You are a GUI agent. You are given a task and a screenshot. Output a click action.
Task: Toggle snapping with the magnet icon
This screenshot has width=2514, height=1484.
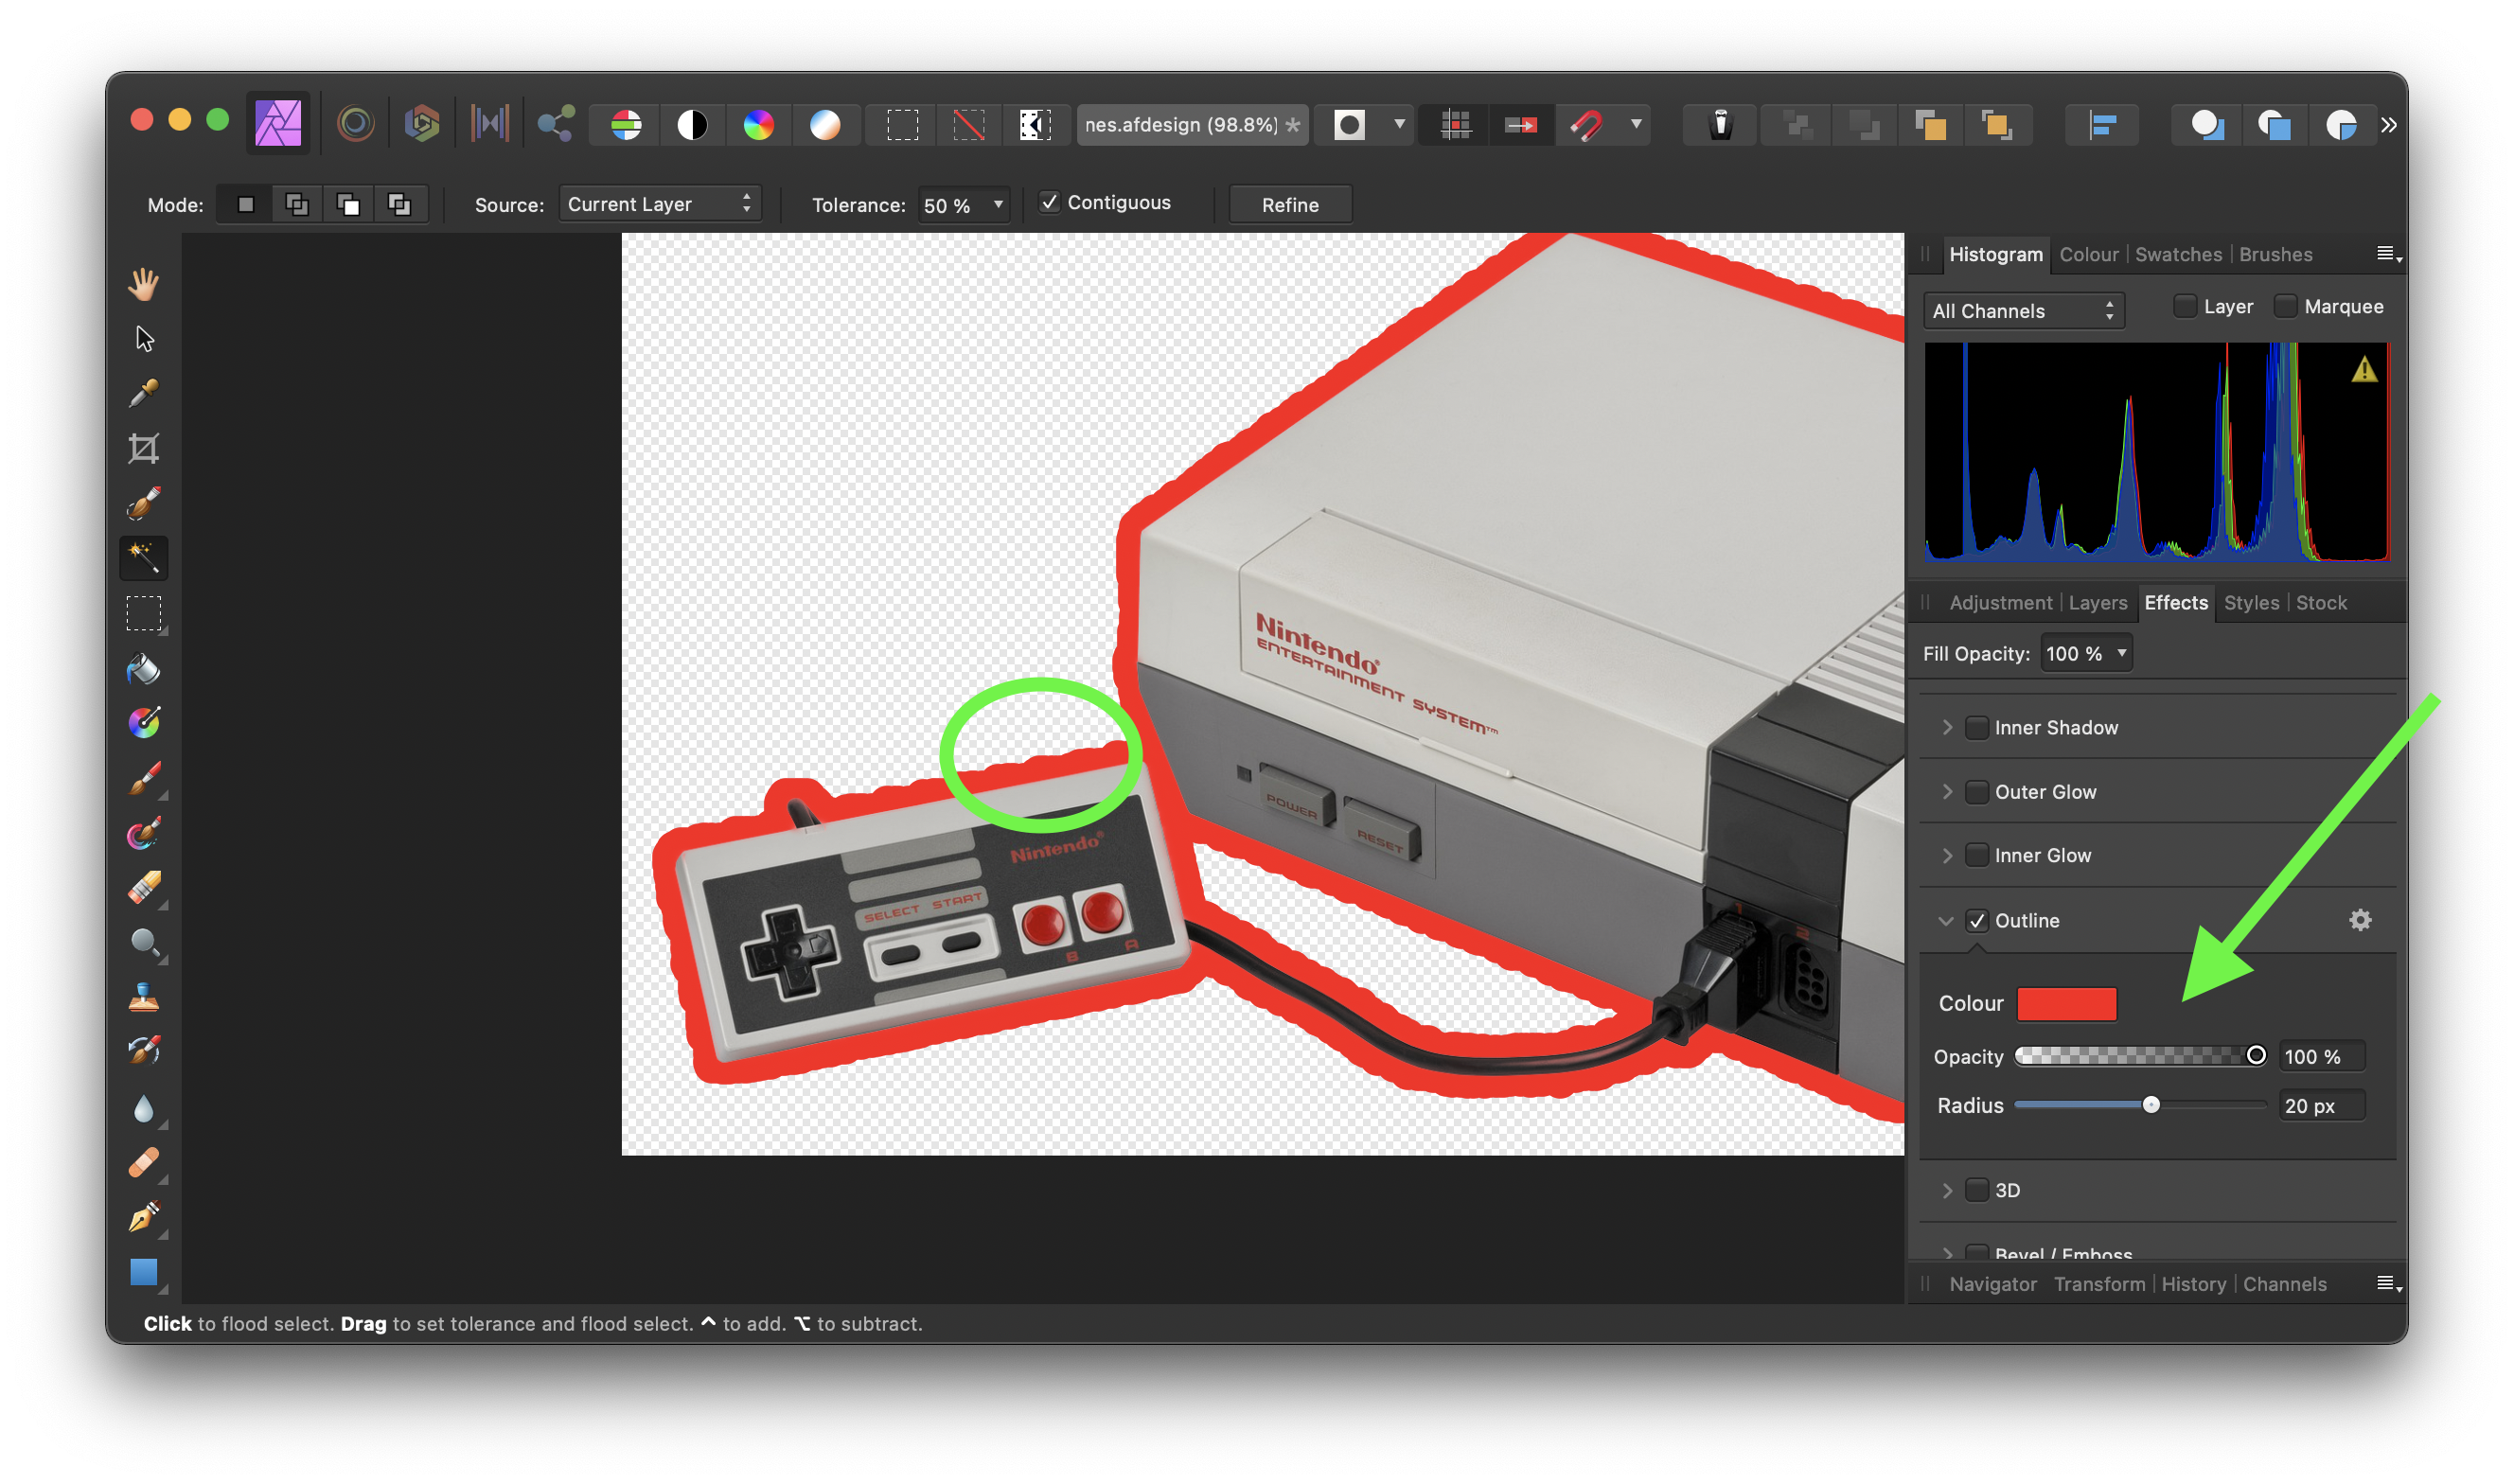tap(1588, 124)
